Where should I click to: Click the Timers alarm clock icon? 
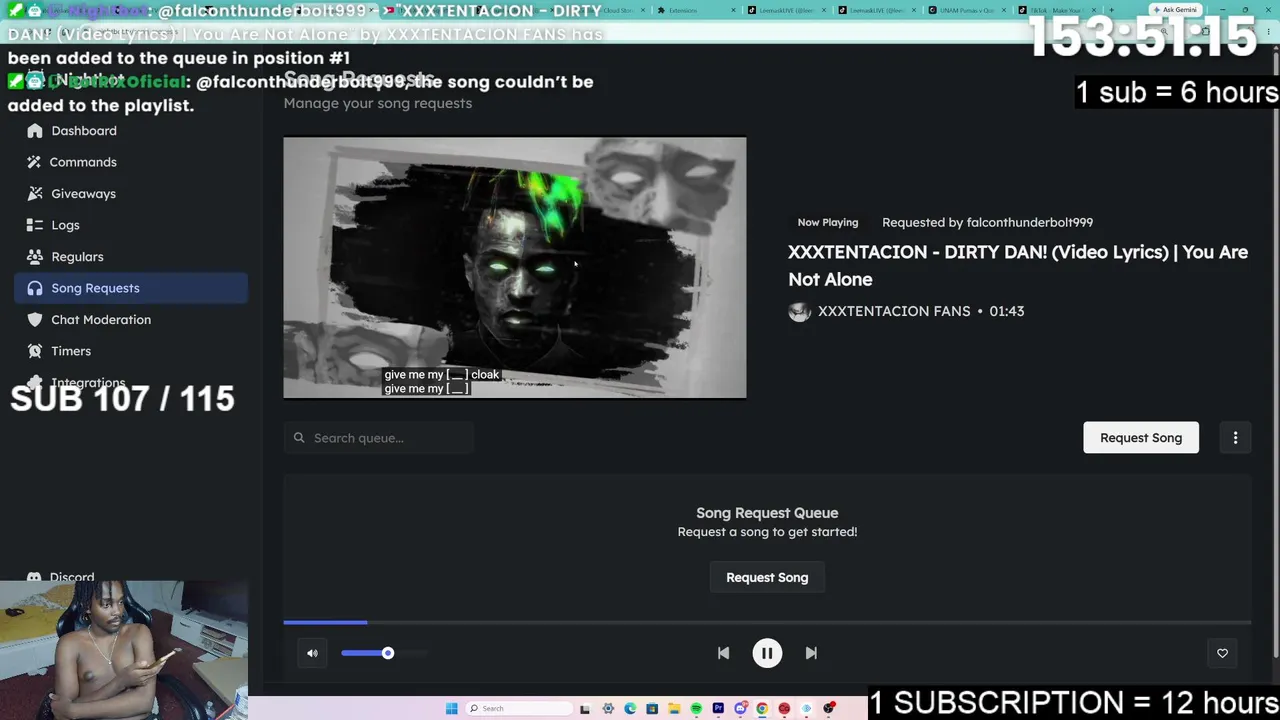(35, 351)
